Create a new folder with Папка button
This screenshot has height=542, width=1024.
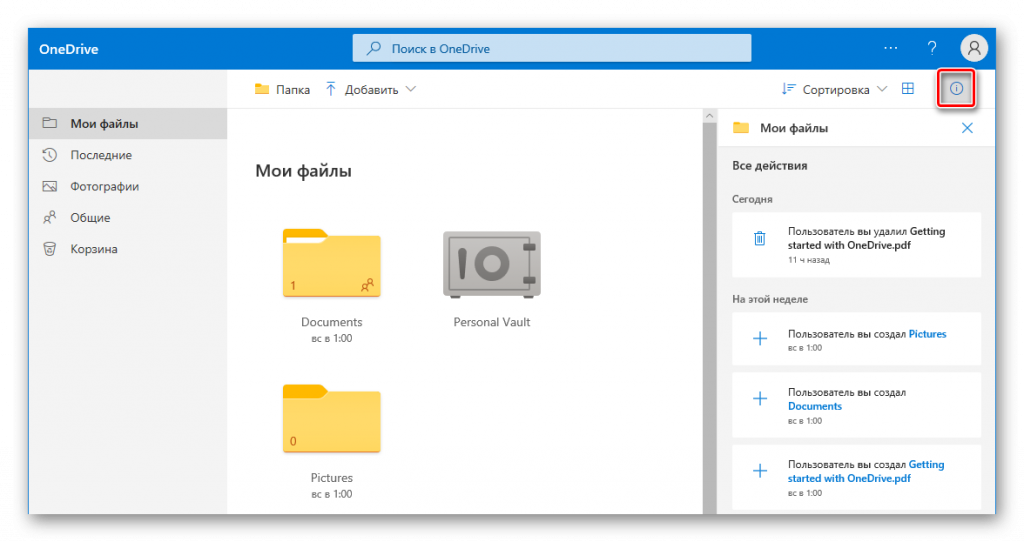pyautogui.click(x=282, y=89)
